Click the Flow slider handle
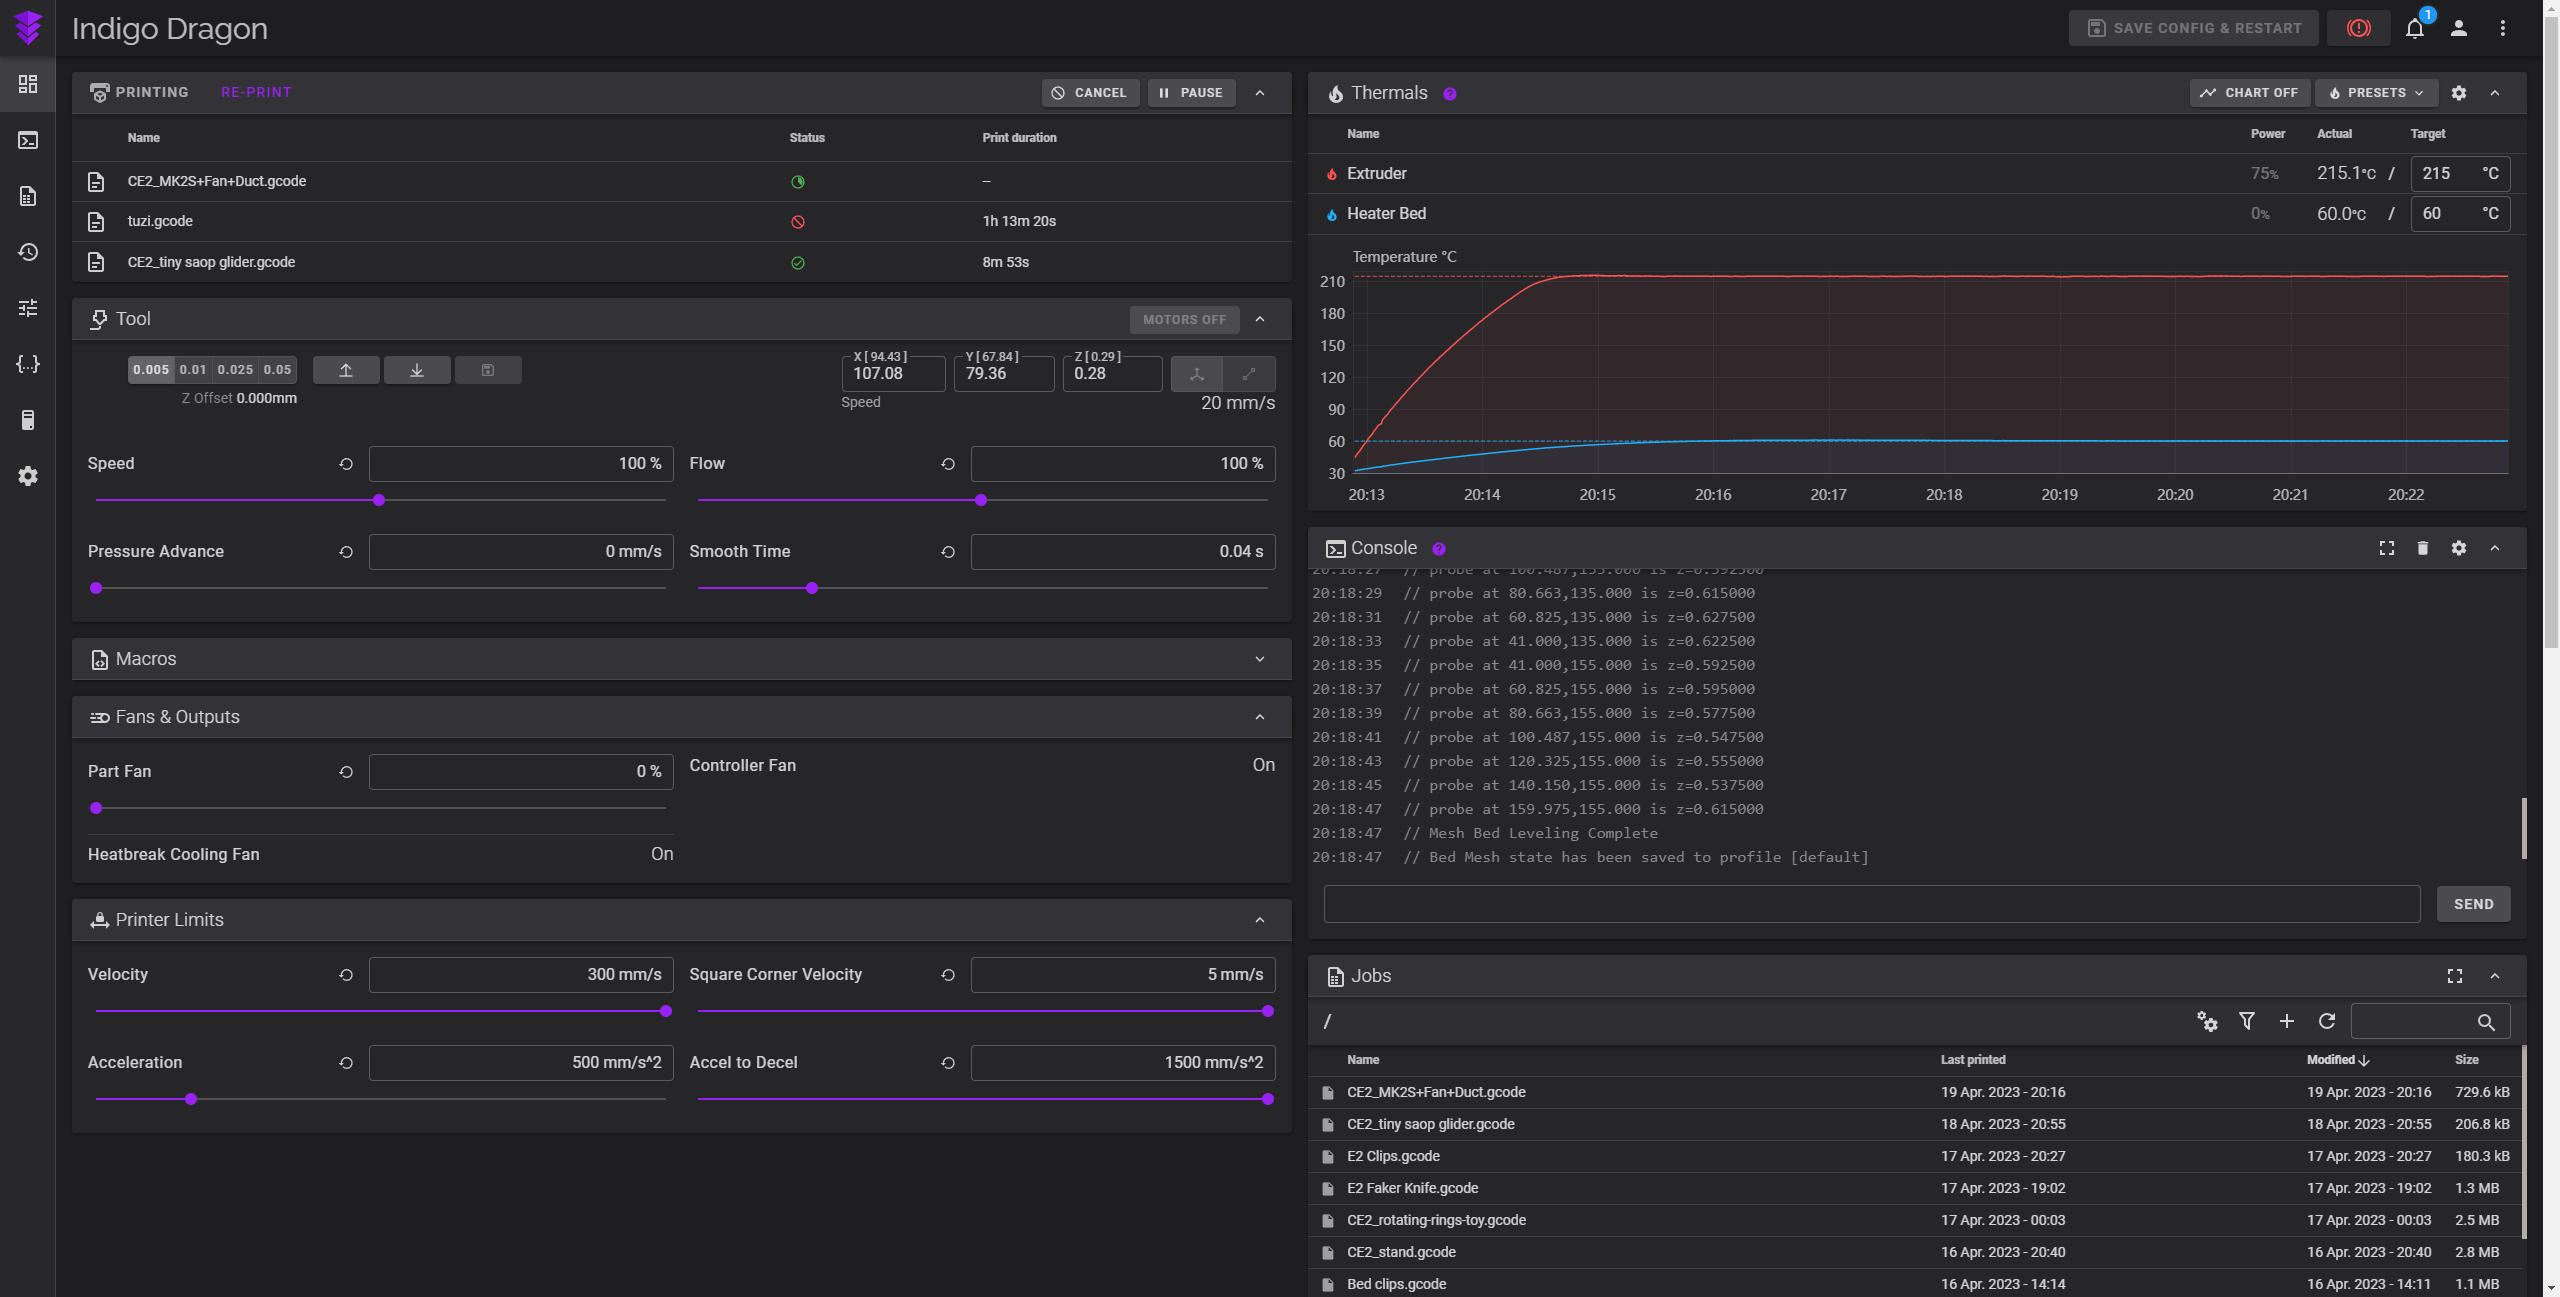This screenshot has height=1297, width=2560. pos(981,500)
